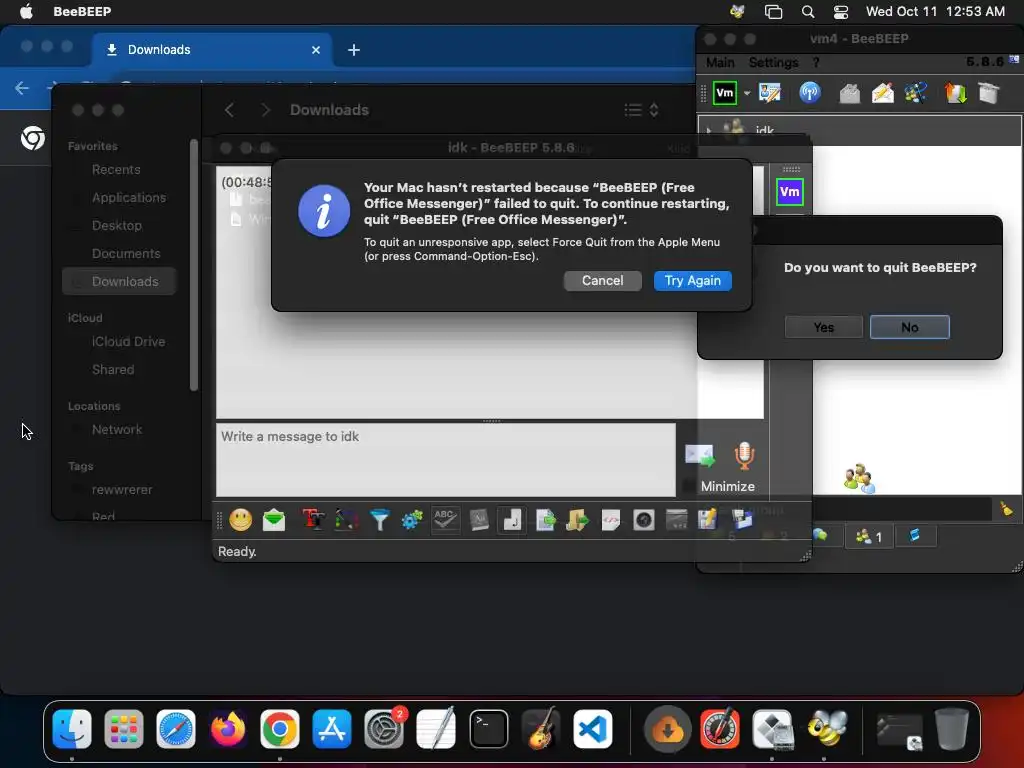
Task: Open the ? help menu
Action: 816,63
